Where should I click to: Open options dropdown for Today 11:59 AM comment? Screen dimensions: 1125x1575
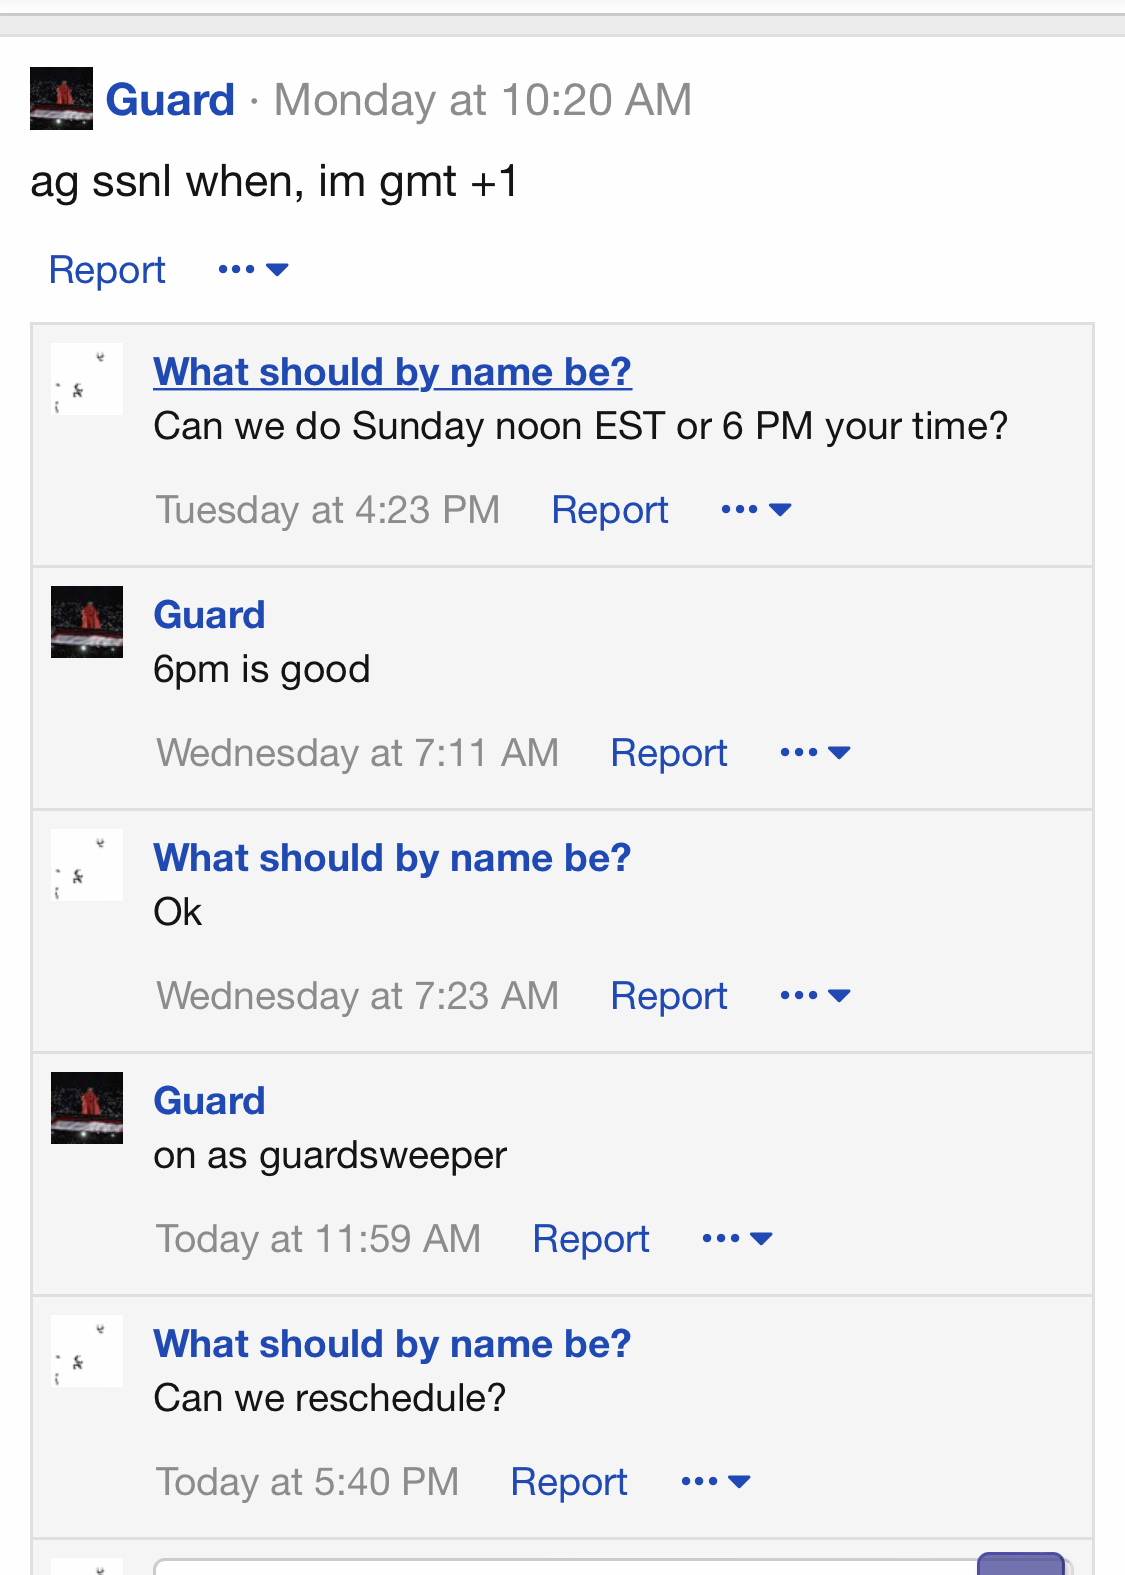[737, 1239]
